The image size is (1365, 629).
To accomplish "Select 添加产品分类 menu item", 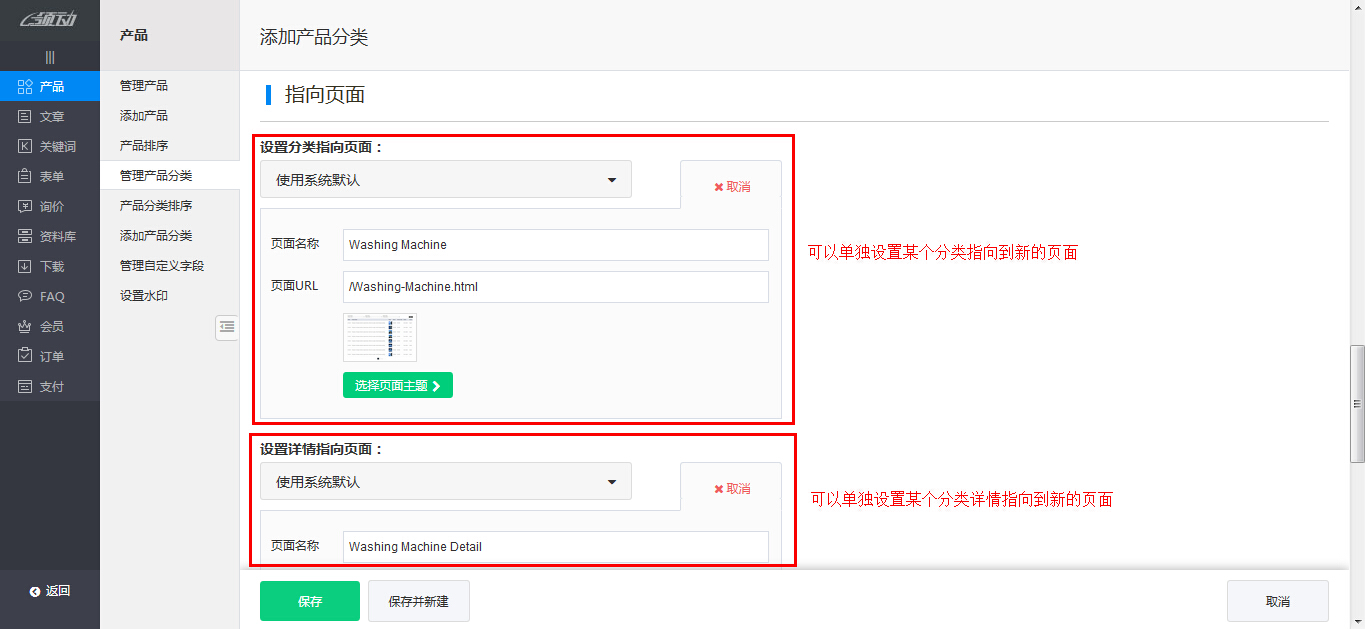I will tap(156, 236).
